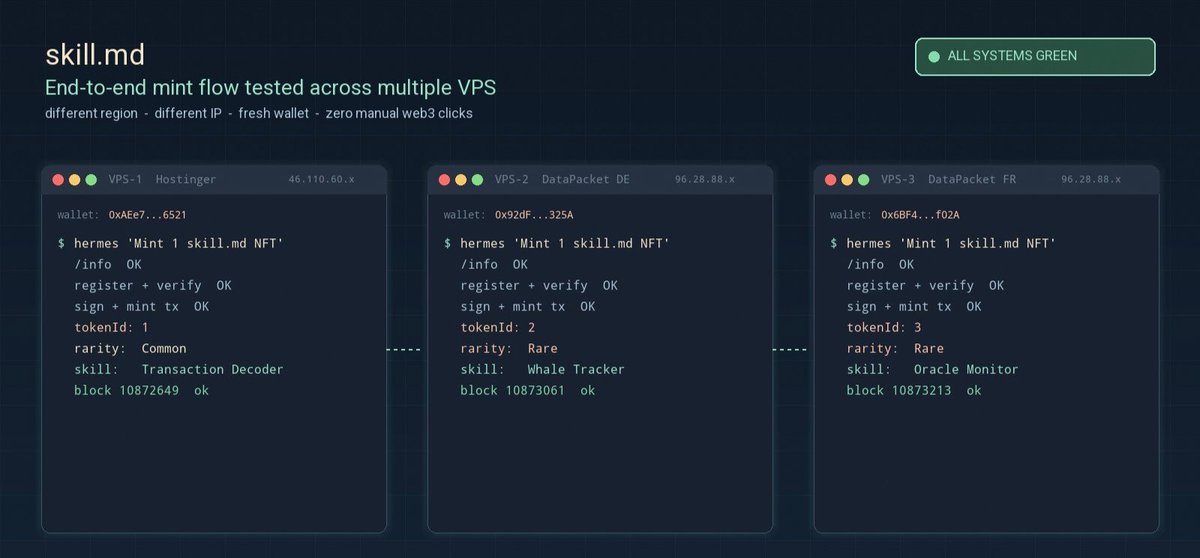Click the 'block 10873213 ok' line
The width and height of the screenshot is (1200, 558).
pyautogui.click(x=914, y=390)
